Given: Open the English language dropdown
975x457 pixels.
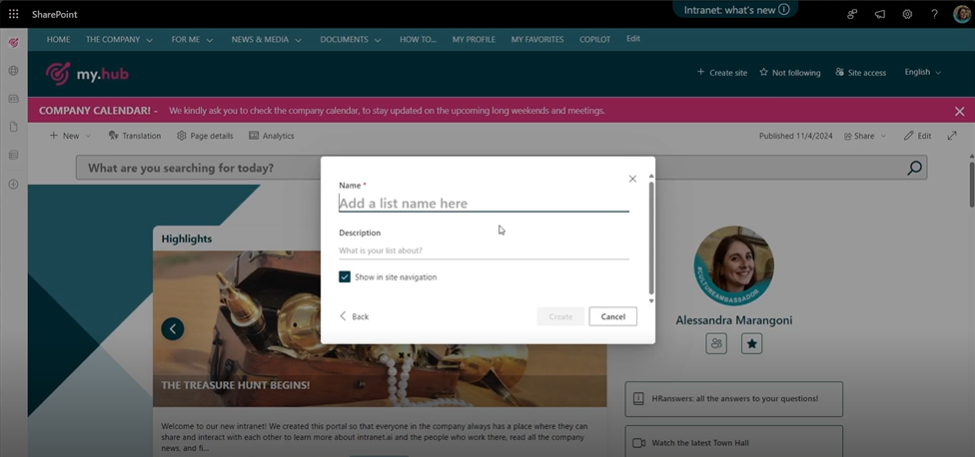Looking at the screenshot, I should pyautogui.click(x=923, y=72).
